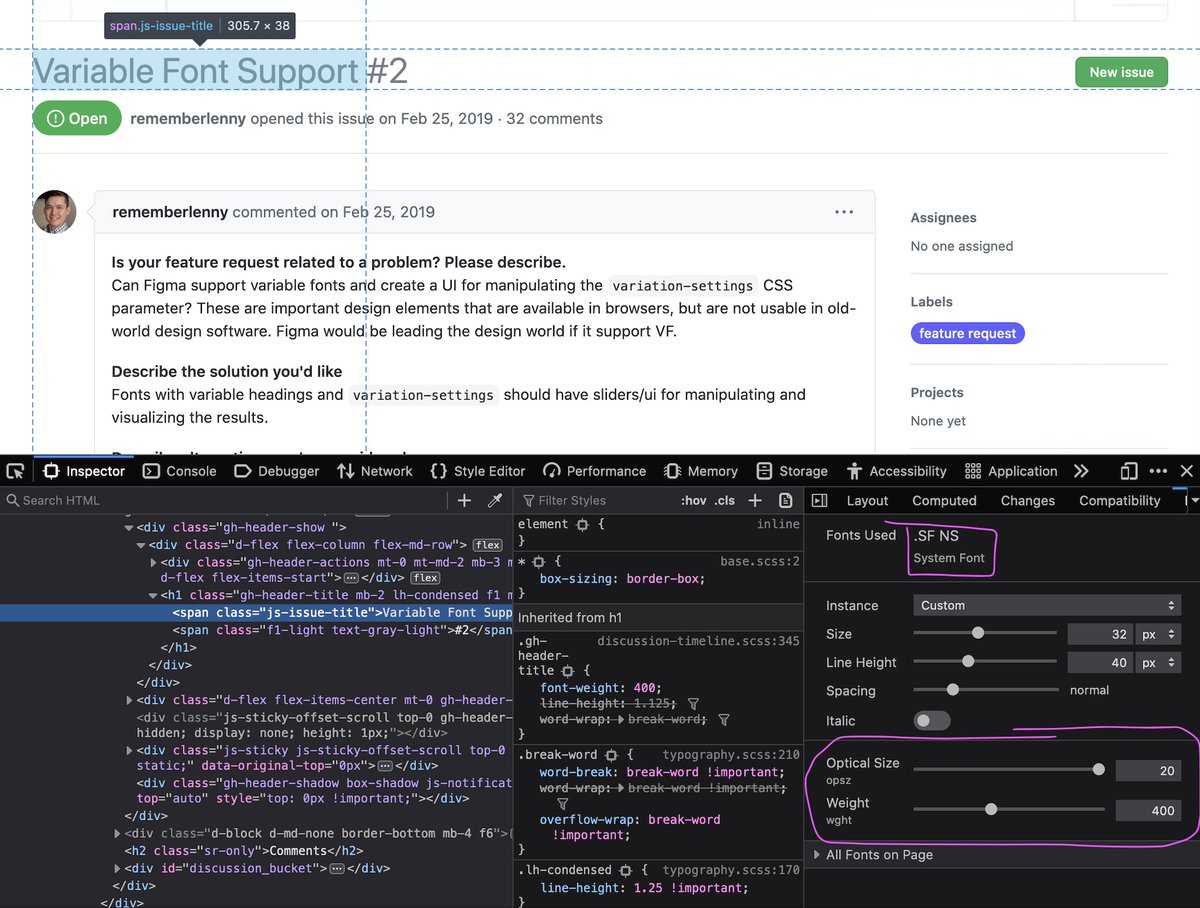Image resolution: width=1200 pixels, height=908 pixels.
Task: Select the f1-light text-gray-light span node
Action: pos(342,630)
